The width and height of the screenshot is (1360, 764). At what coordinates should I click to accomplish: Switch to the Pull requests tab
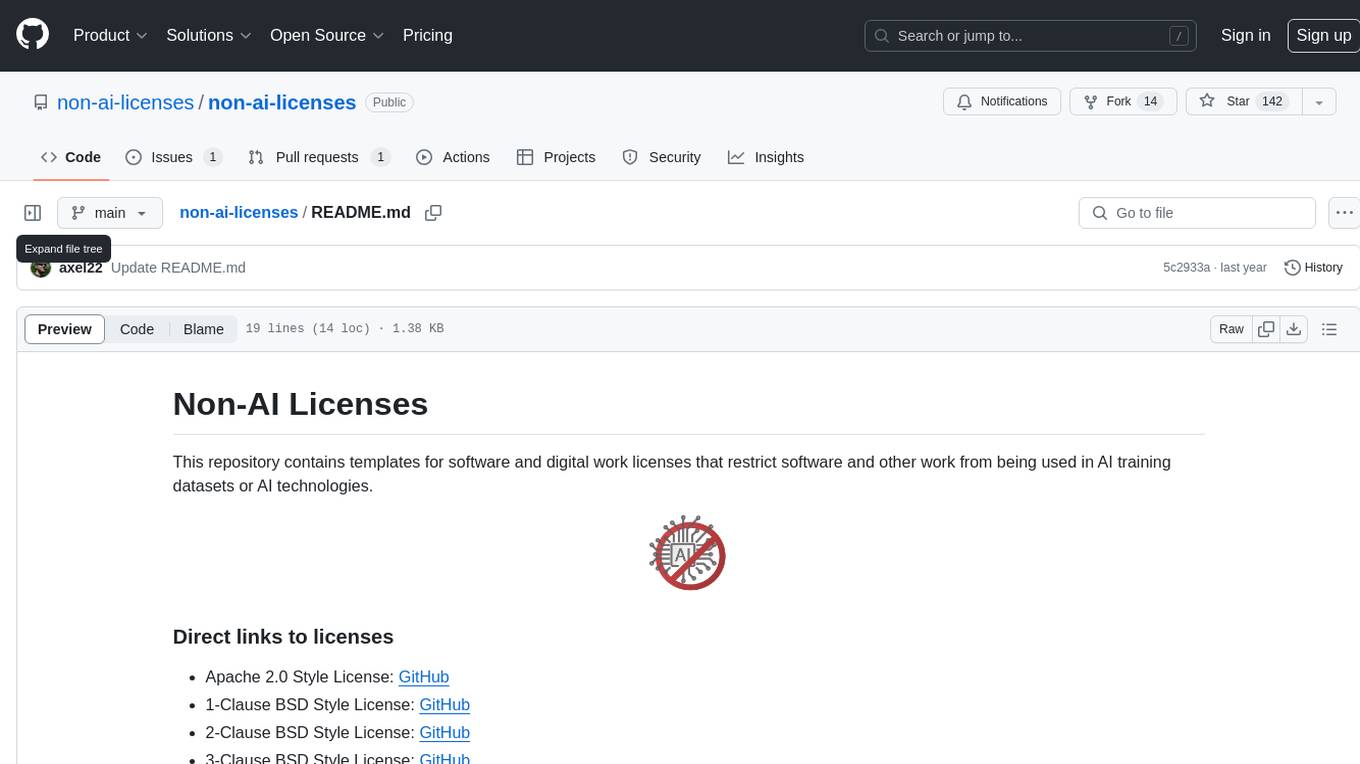[318, 157]
